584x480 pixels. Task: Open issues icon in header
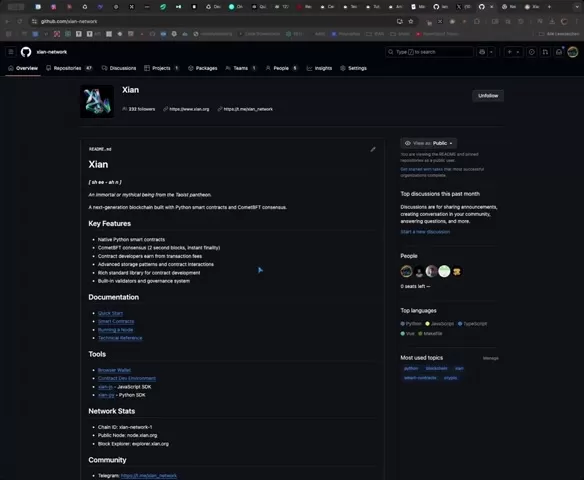[531, 52]
